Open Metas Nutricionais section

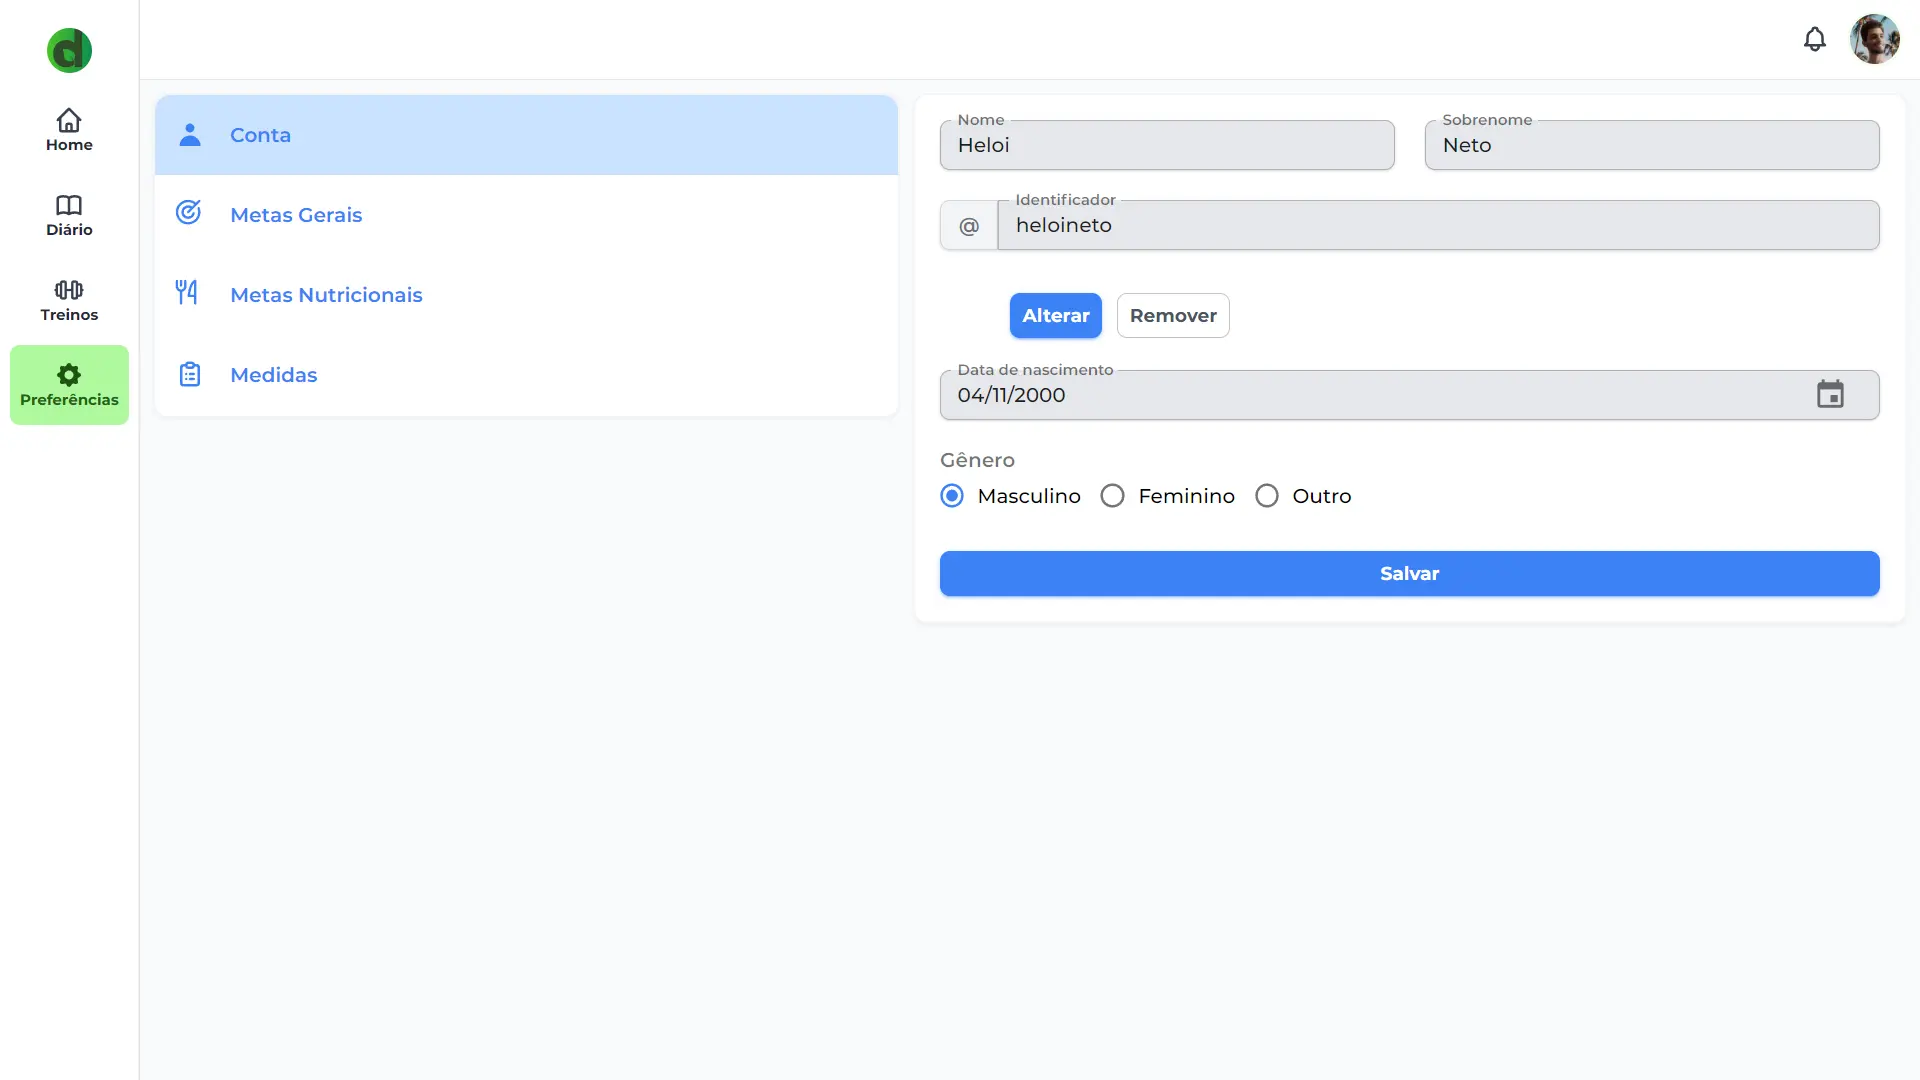coord(327,294)
